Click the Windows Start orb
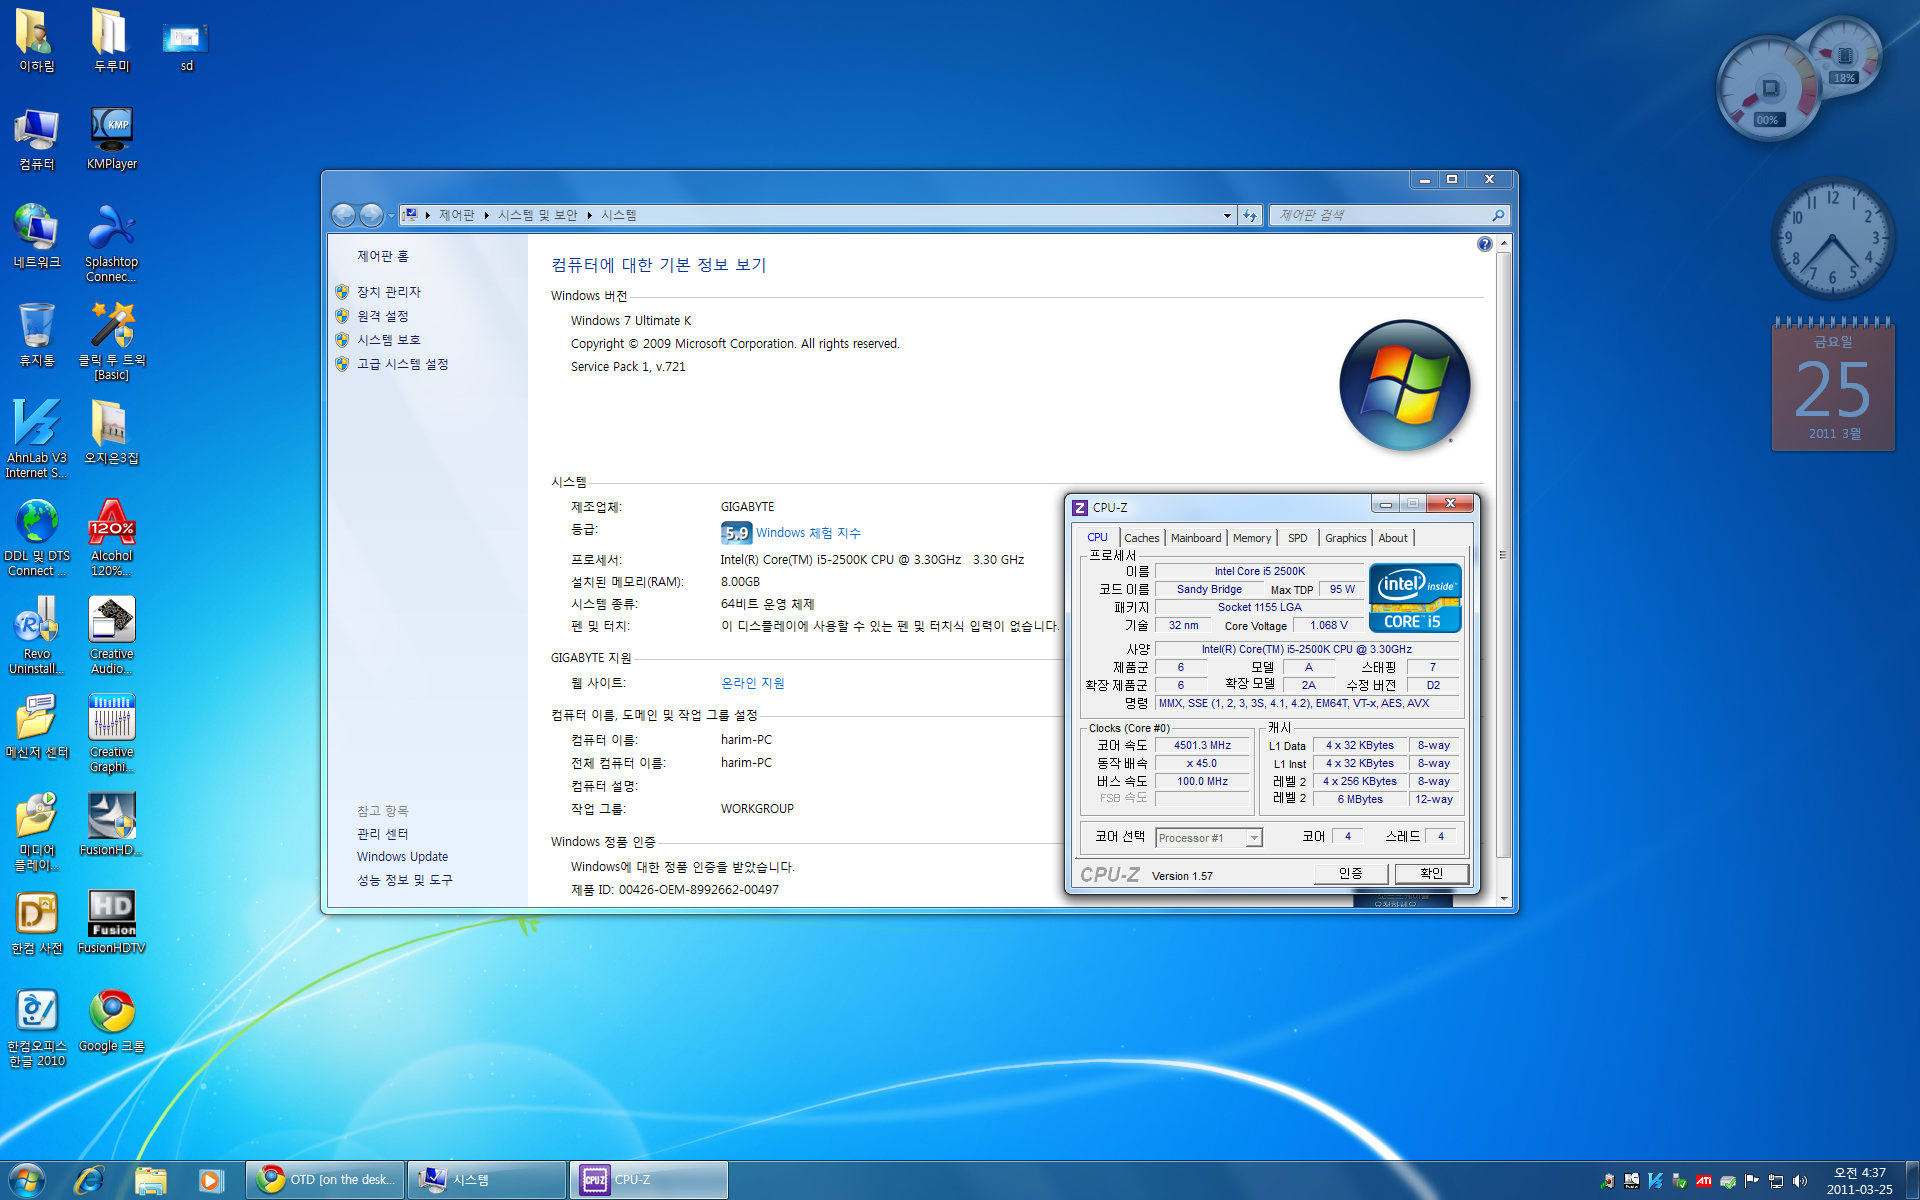 (27, 1180)
